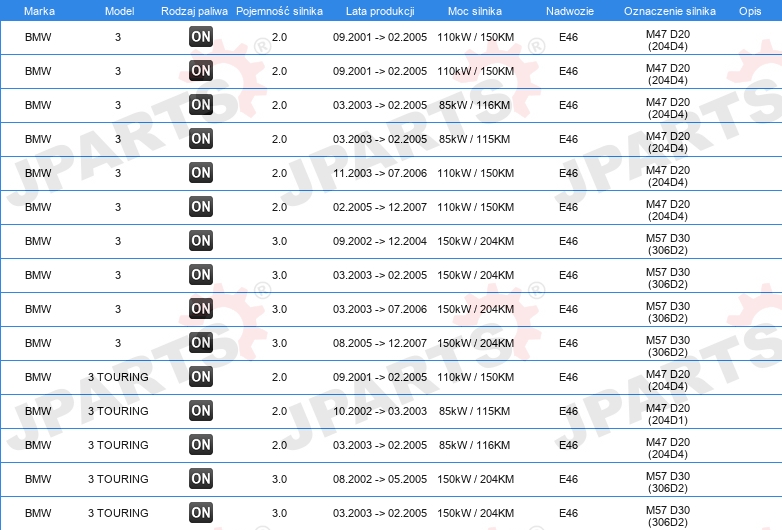The image size is (782, 530).
Task: Click the M57 D30 (306D2) cell in the 08.2005 -> 12.2007 row
Action: (x=668, y=346)
